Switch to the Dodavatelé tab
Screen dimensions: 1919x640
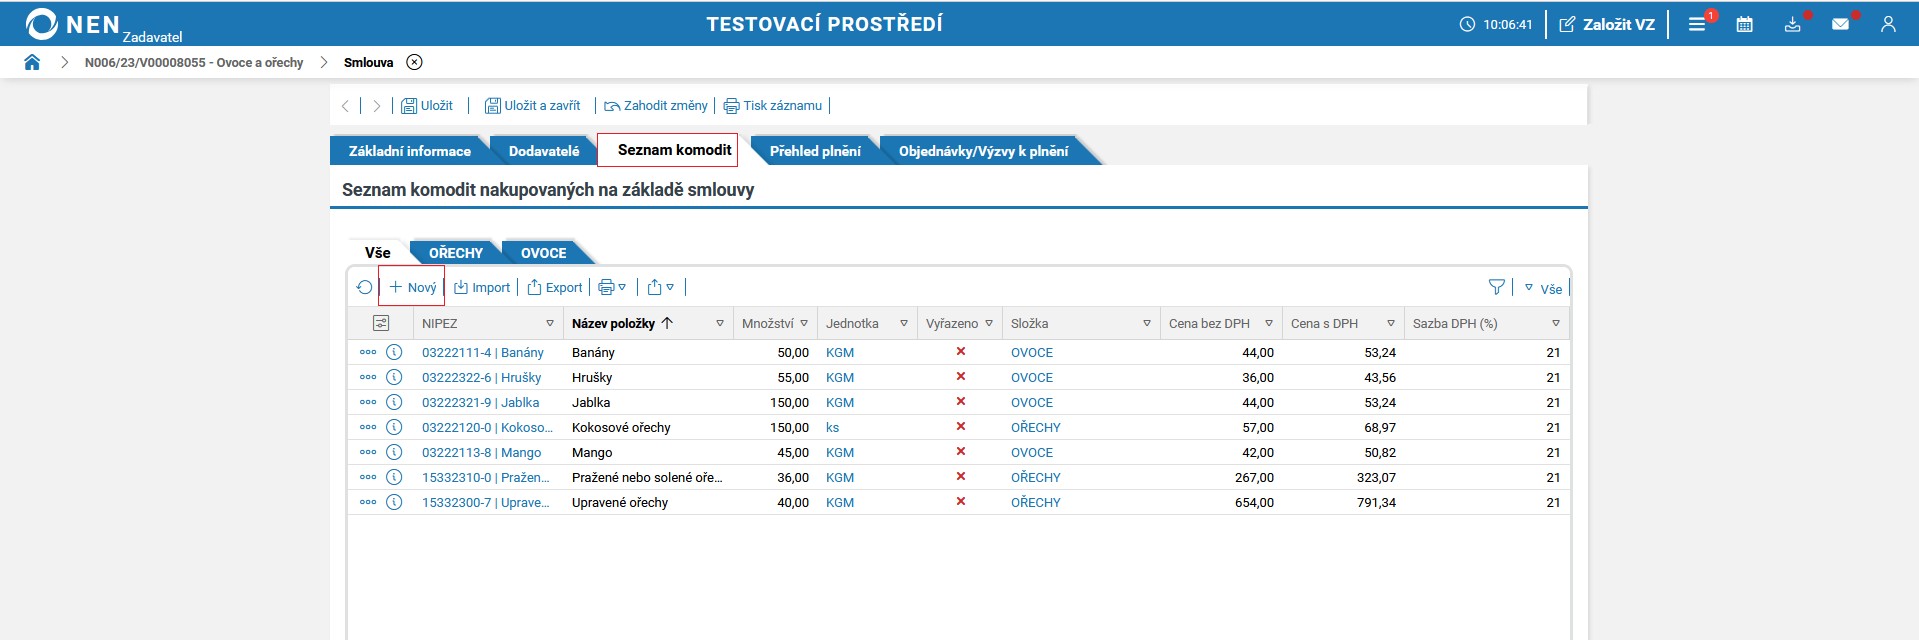[x=544, y=151]
